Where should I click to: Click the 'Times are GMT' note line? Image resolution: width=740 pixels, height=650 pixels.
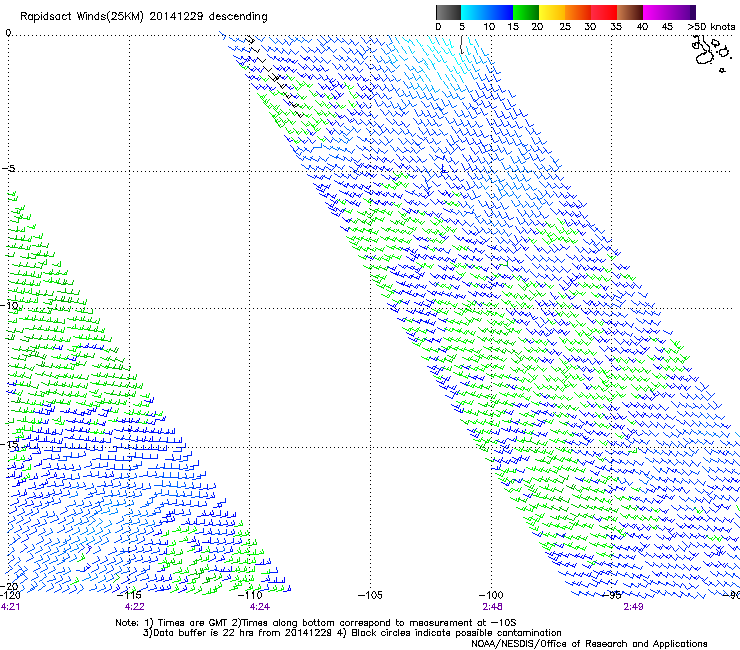point(315,623)
